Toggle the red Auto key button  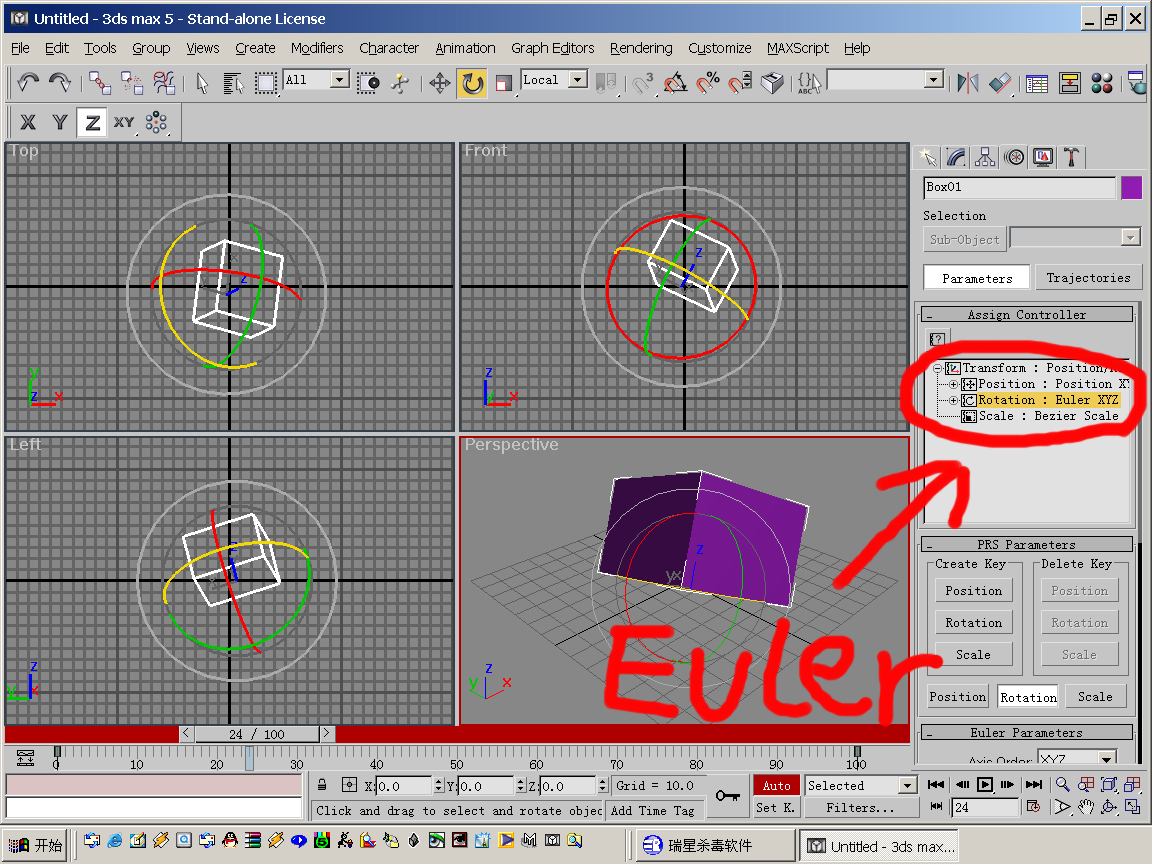point(776,785)
